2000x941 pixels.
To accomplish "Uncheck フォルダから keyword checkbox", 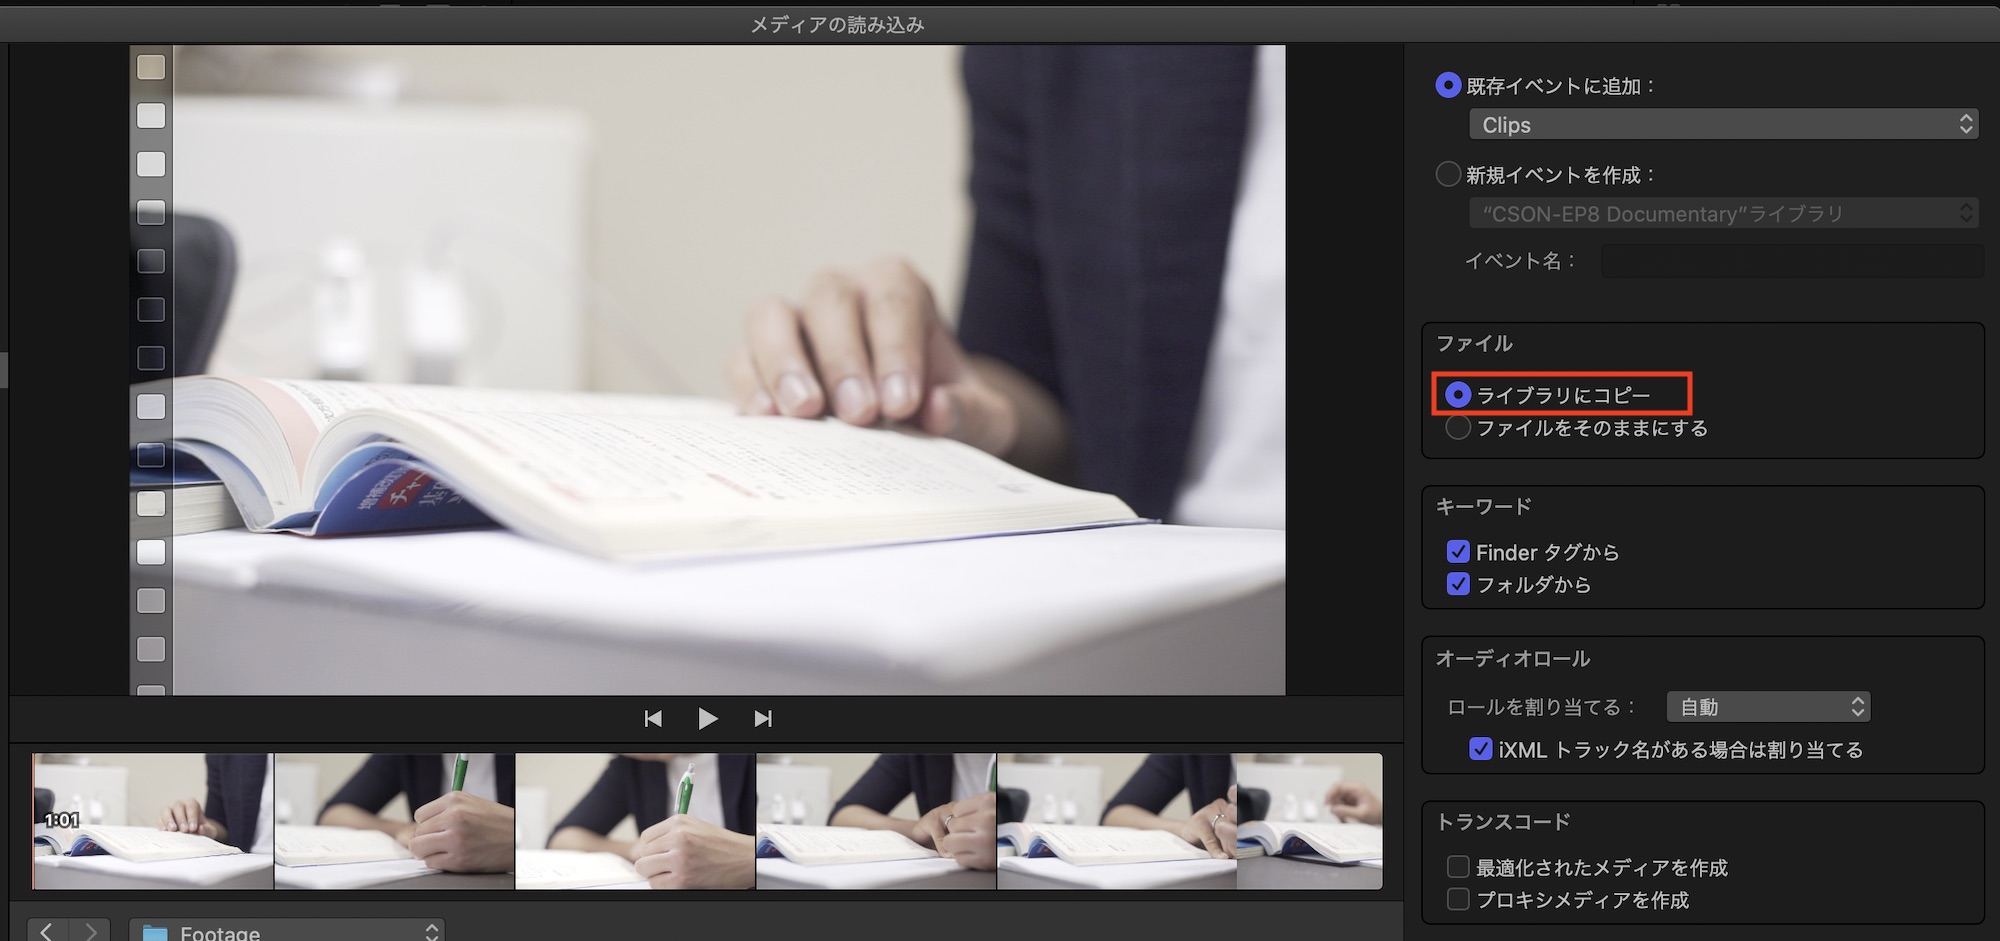I will (x=1458, y=584).
